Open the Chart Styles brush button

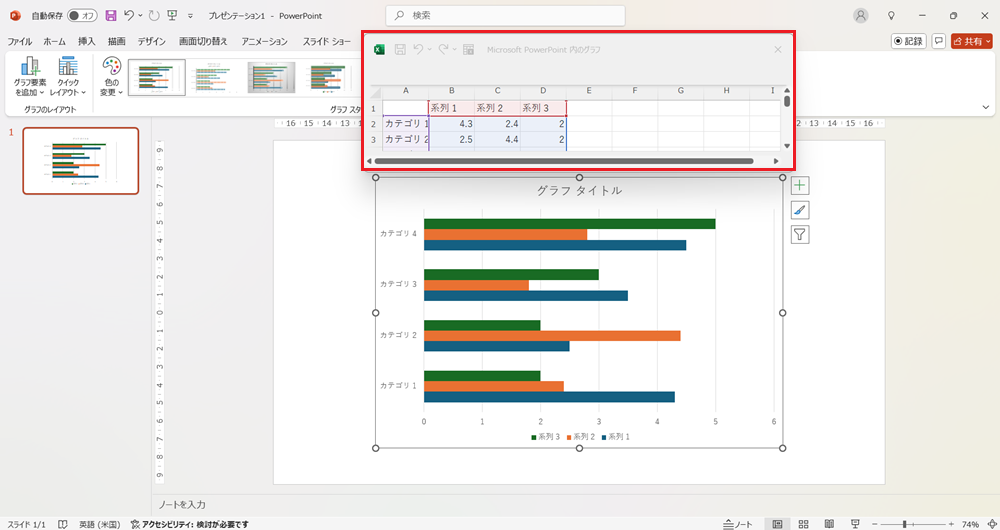point(800,210)
